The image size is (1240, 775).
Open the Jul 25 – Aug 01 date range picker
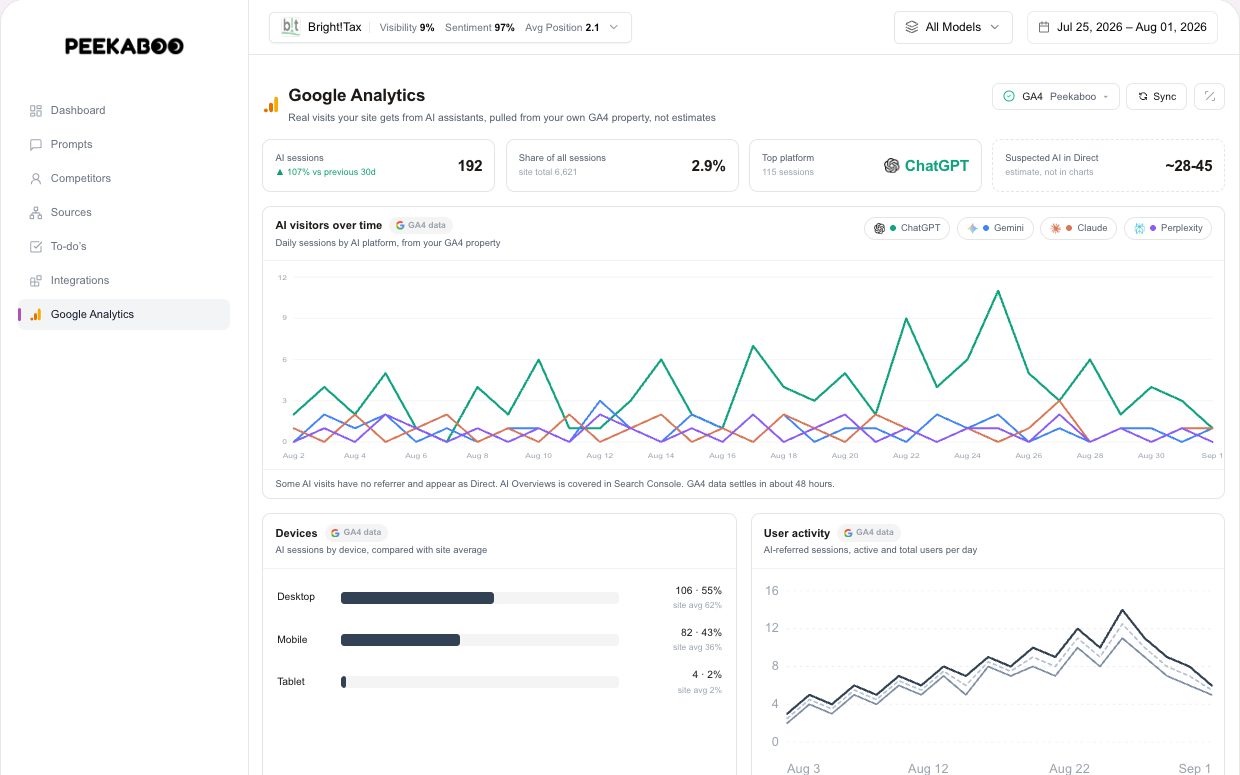pos(1122,27)
